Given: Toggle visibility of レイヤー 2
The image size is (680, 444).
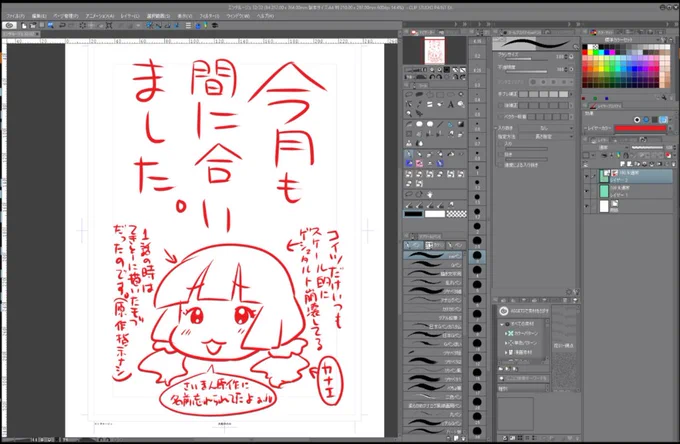Looking at the screenshot, I should tap(586, 176).
